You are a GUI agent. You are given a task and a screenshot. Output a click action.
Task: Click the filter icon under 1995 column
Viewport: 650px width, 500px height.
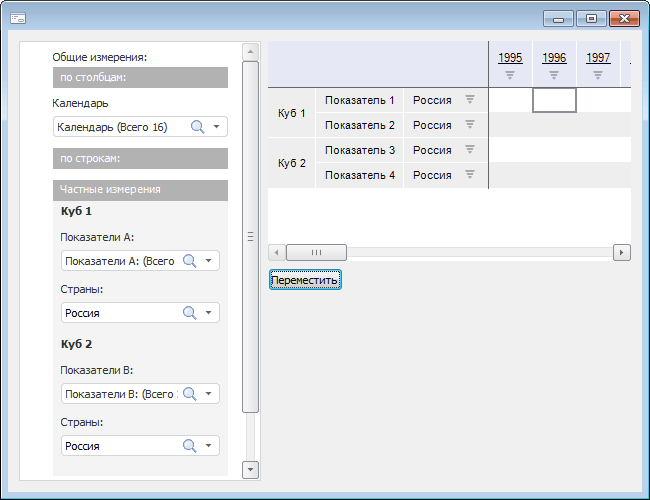[x=510, y=75]
